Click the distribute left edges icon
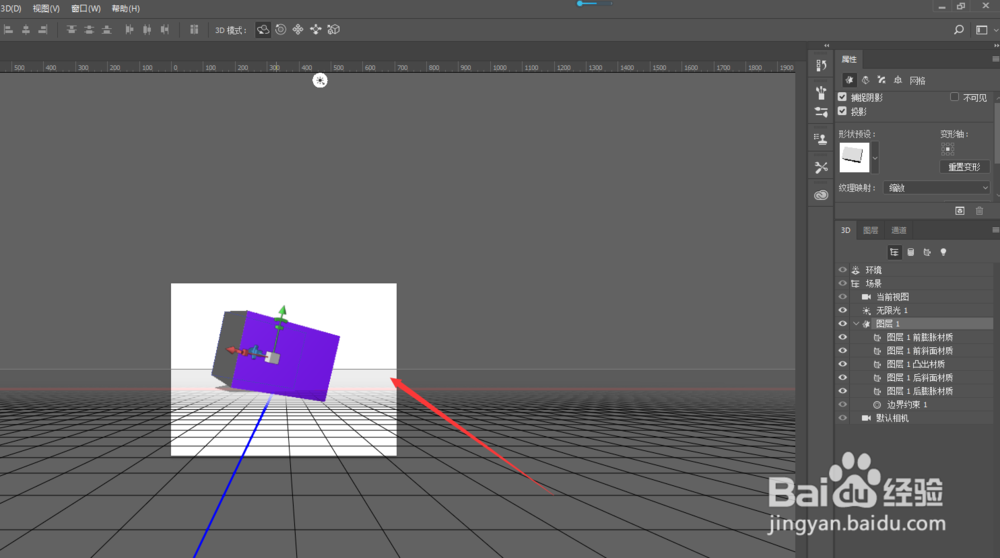Viewport: 1000px width, 558px height. (x=129, y=30)
